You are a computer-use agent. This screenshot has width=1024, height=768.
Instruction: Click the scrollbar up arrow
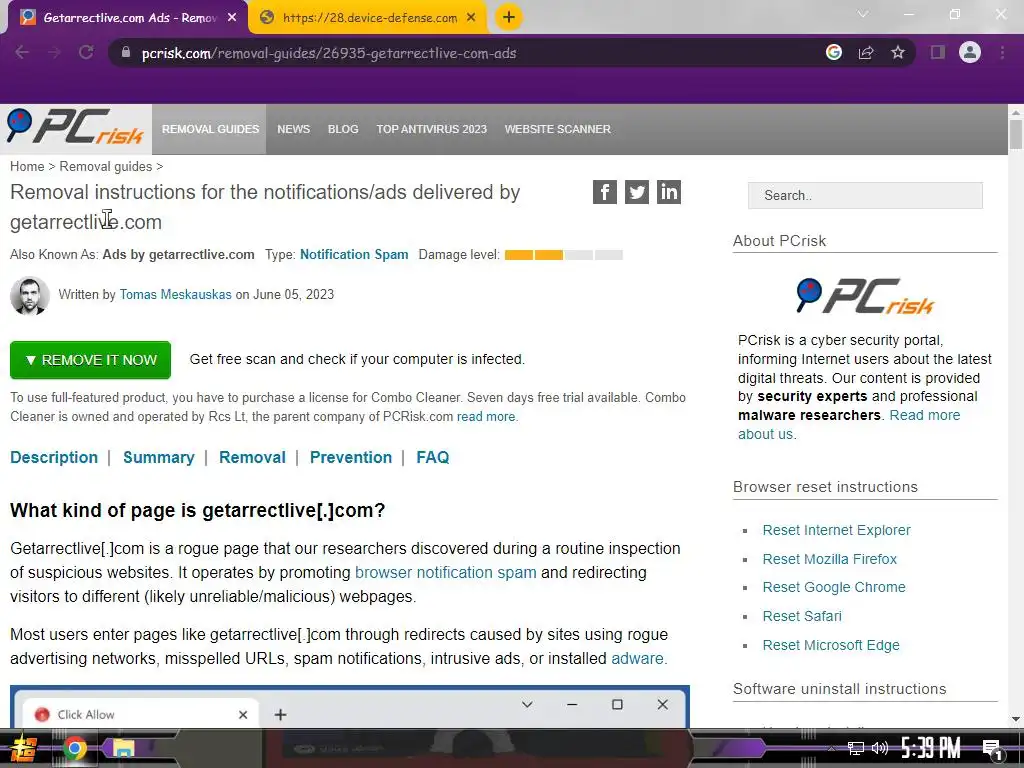click(x=1016, y=112)
